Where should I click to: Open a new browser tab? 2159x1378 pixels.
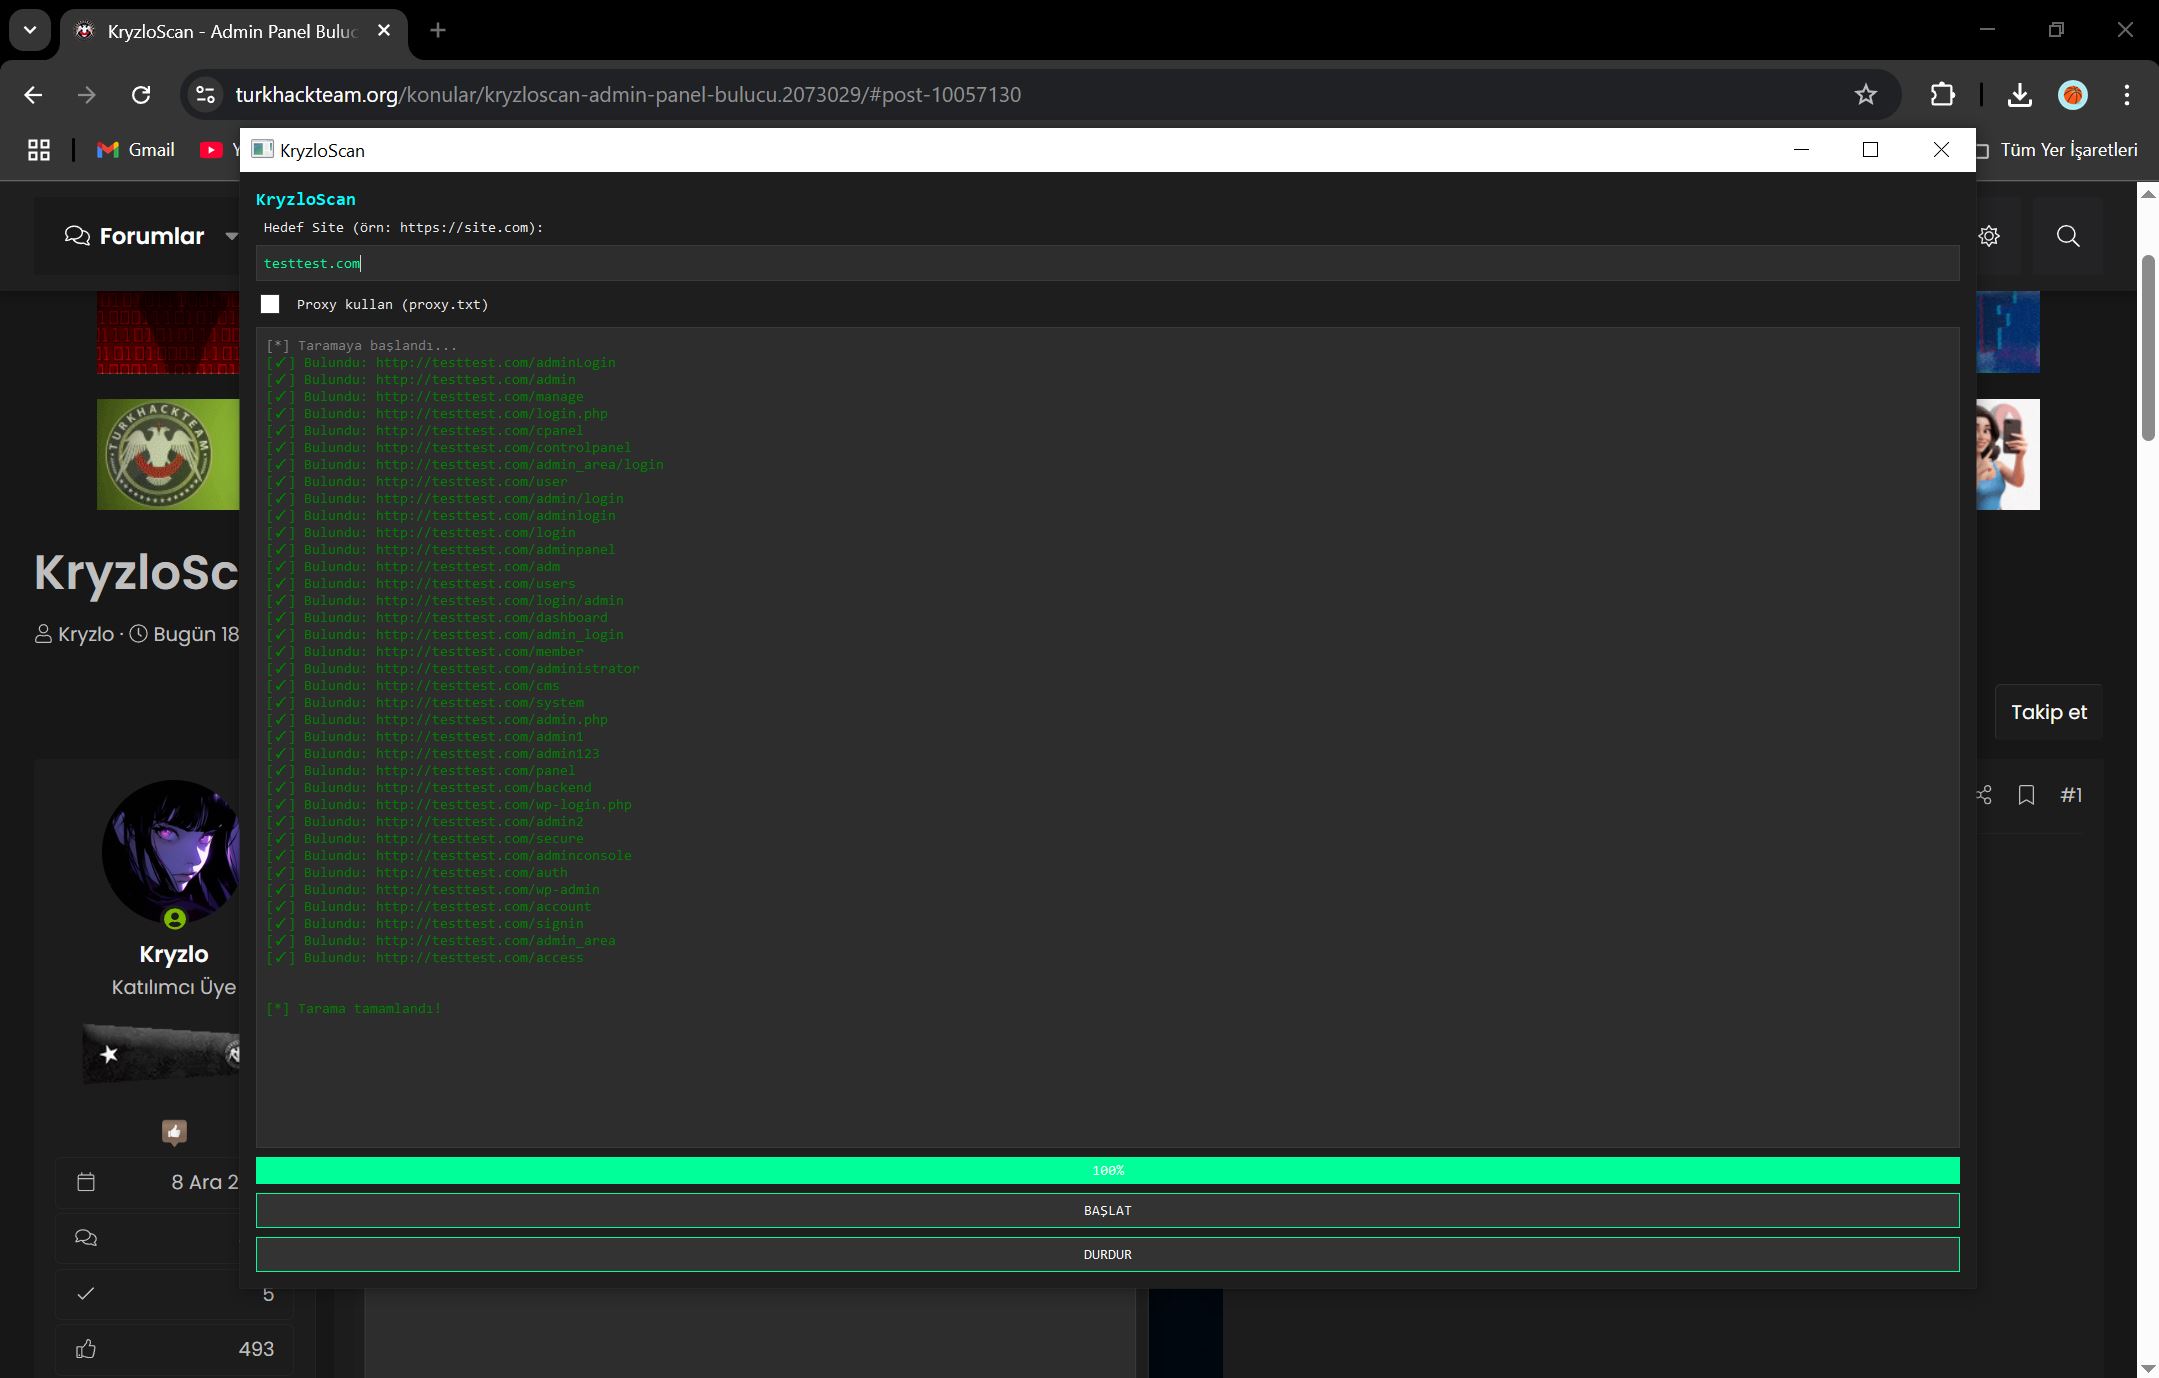(437, 31)
